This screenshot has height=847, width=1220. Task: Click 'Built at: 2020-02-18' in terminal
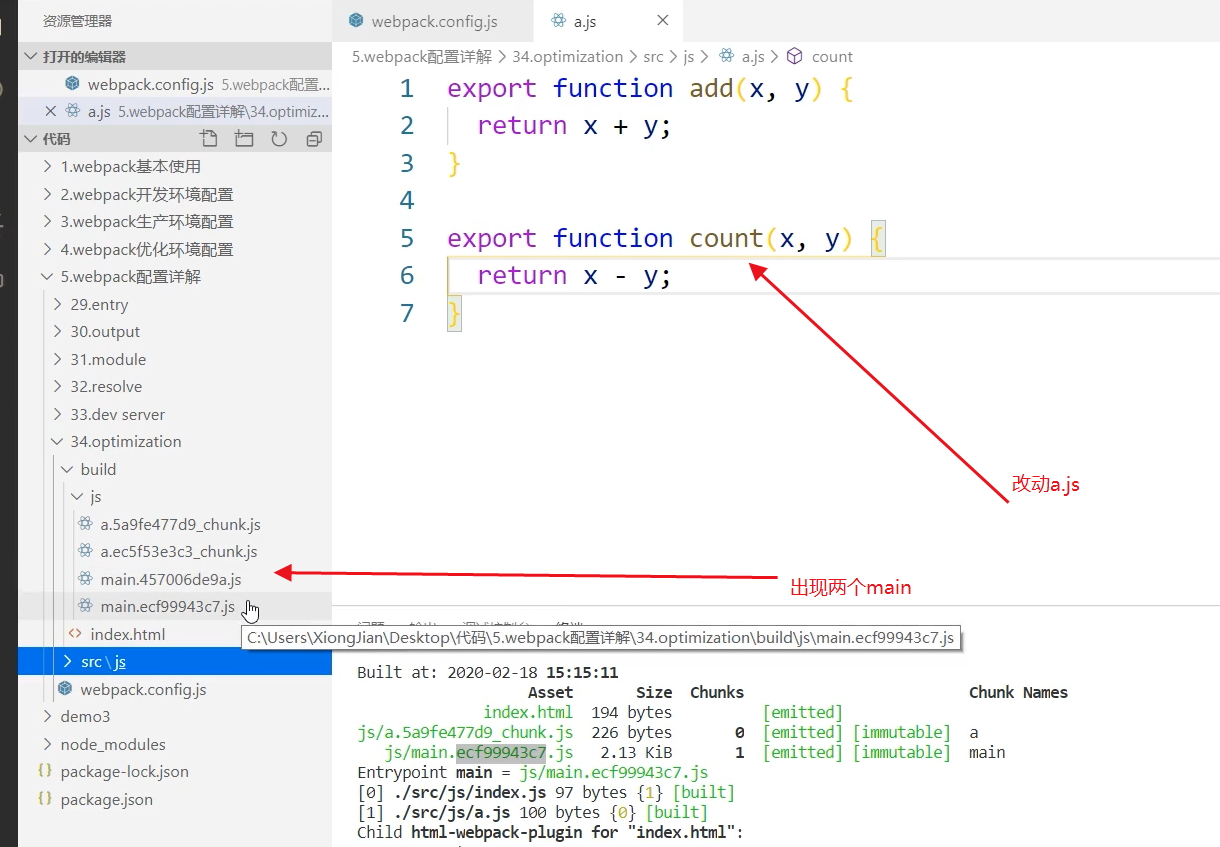[449, 672]
